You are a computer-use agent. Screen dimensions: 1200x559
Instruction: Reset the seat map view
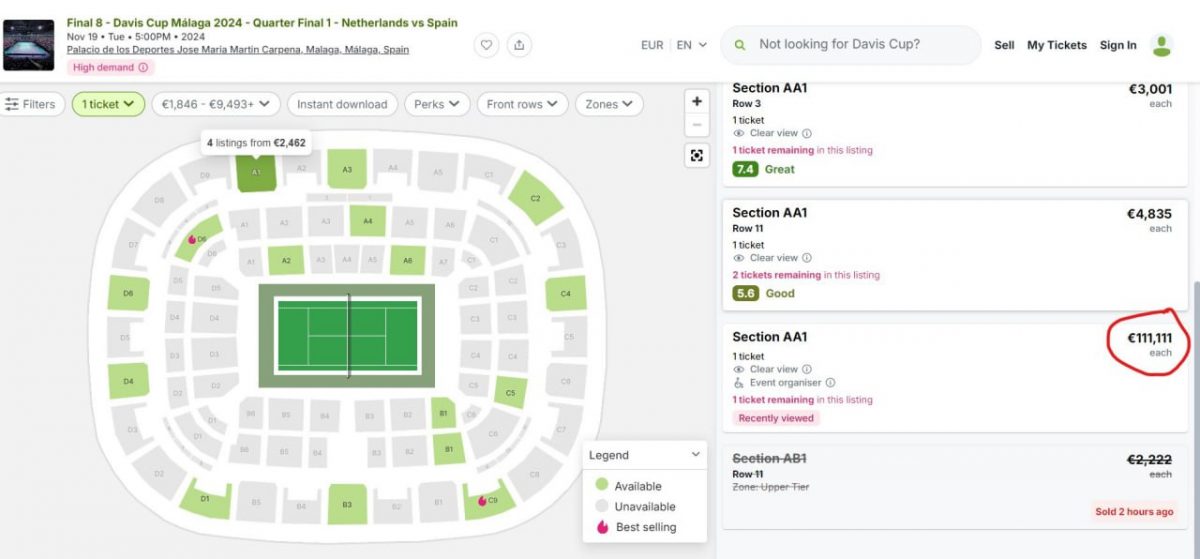point(697,155)
